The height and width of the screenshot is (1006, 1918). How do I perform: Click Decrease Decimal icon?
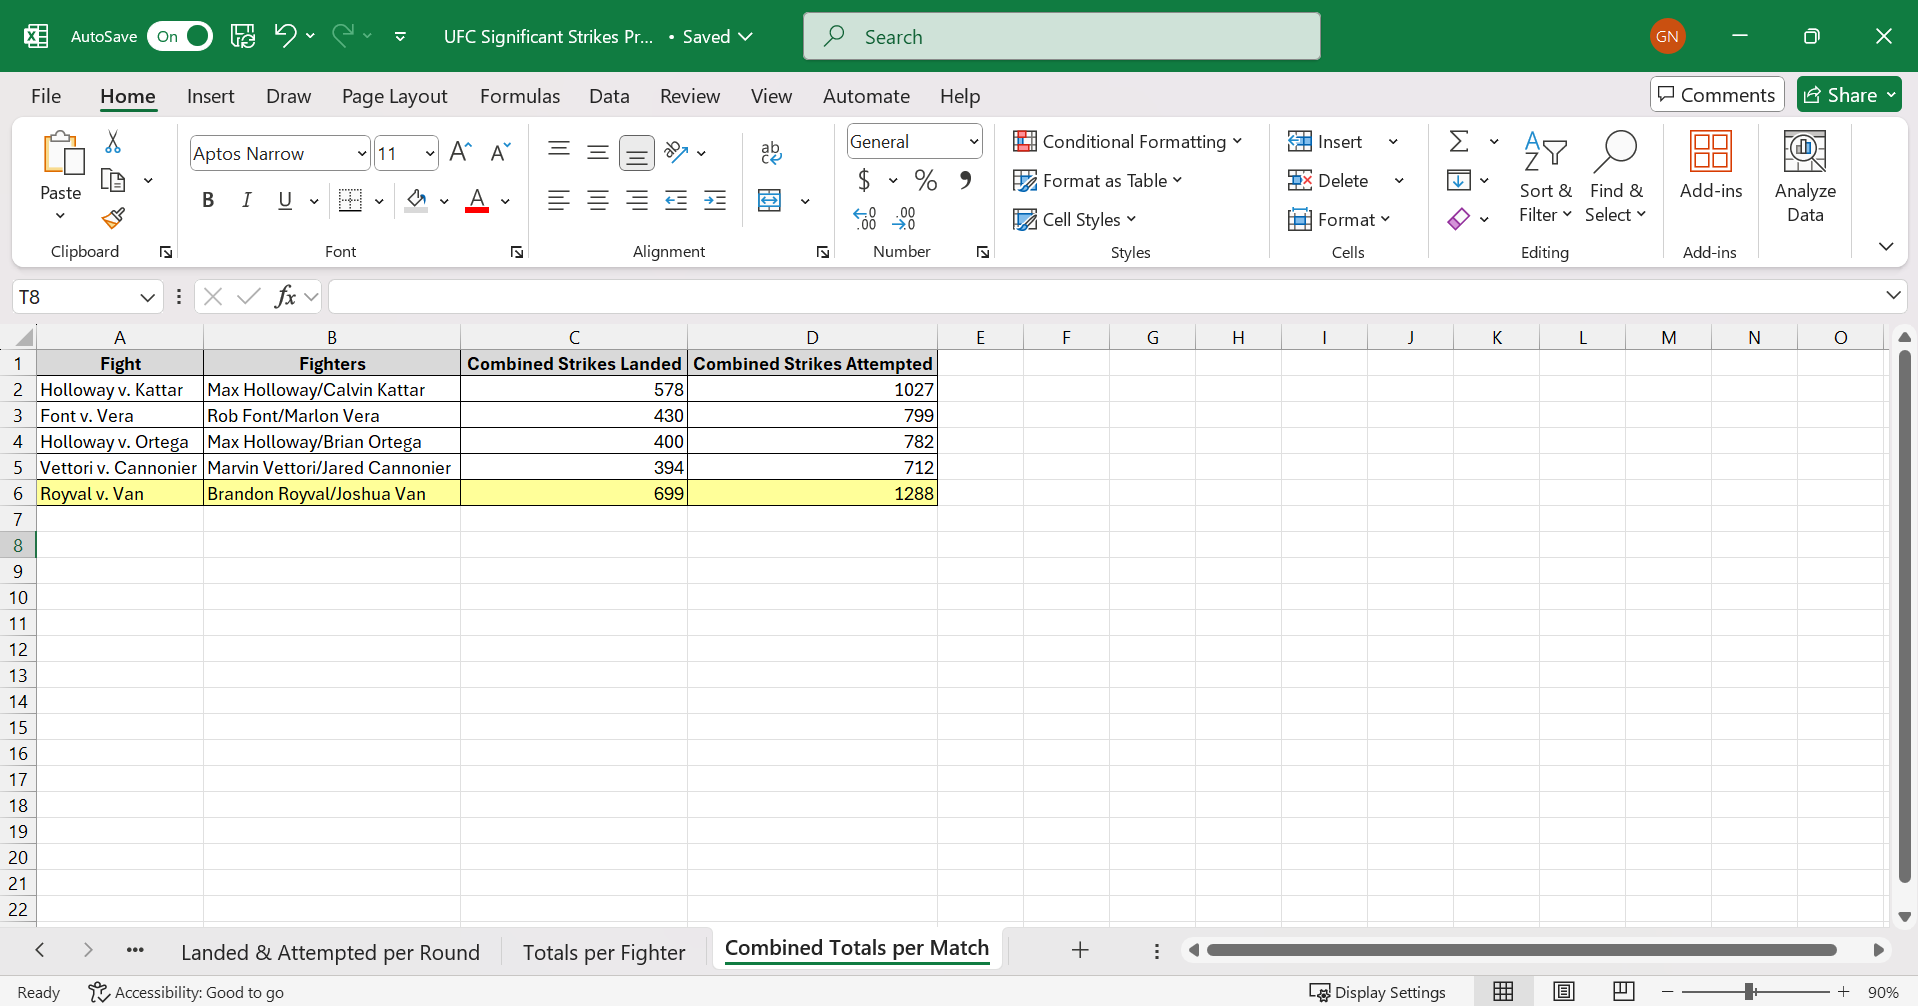904,218
